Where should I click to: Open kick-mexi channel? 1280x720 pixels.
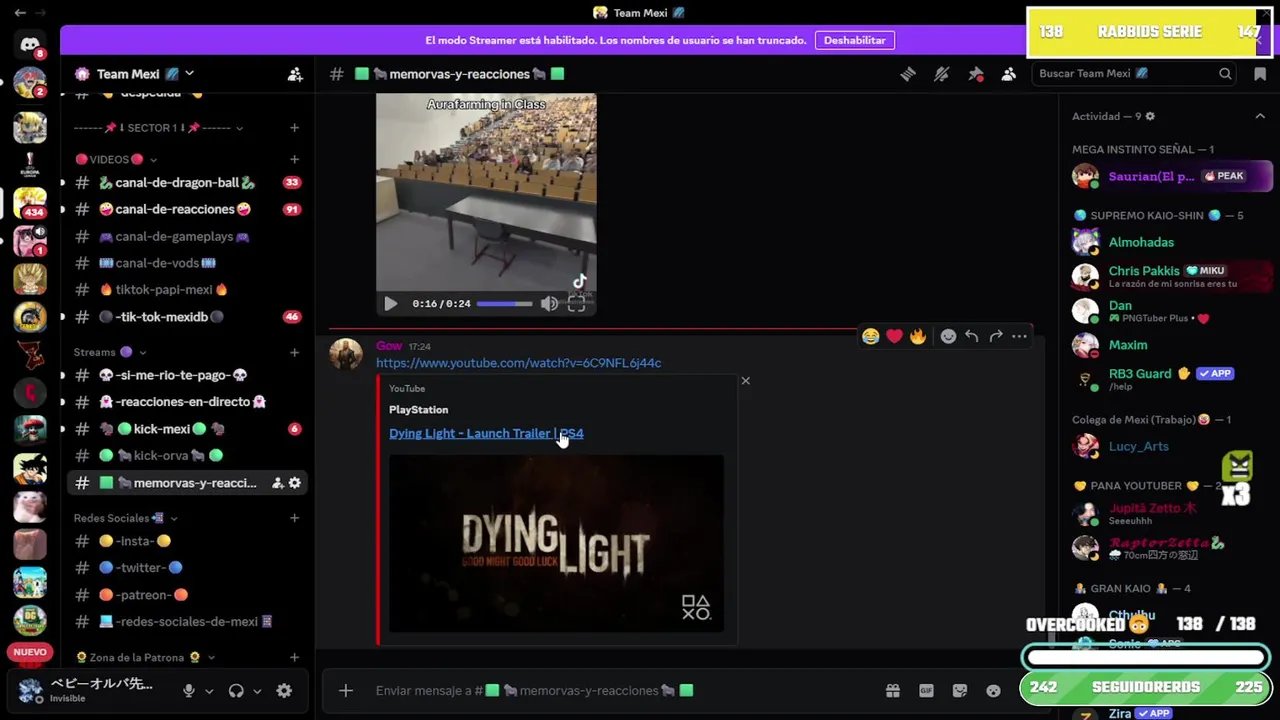(187, 429)
